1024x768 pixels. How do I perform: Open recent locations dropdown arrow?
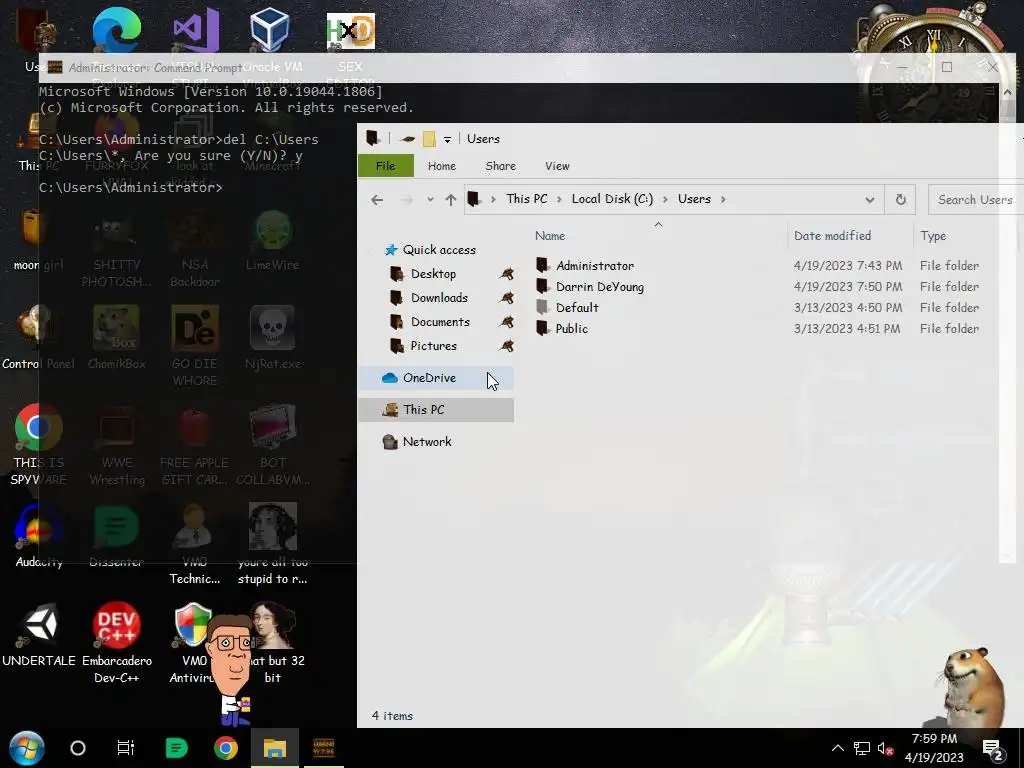pos(430,200)
